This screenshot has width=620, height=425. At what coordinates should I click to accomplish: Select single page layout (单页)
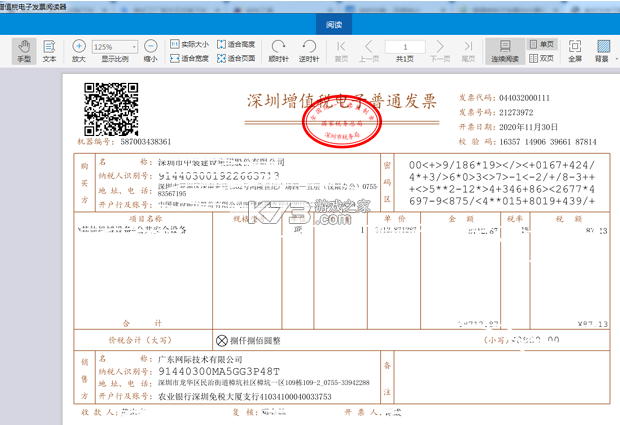(542, 44)
